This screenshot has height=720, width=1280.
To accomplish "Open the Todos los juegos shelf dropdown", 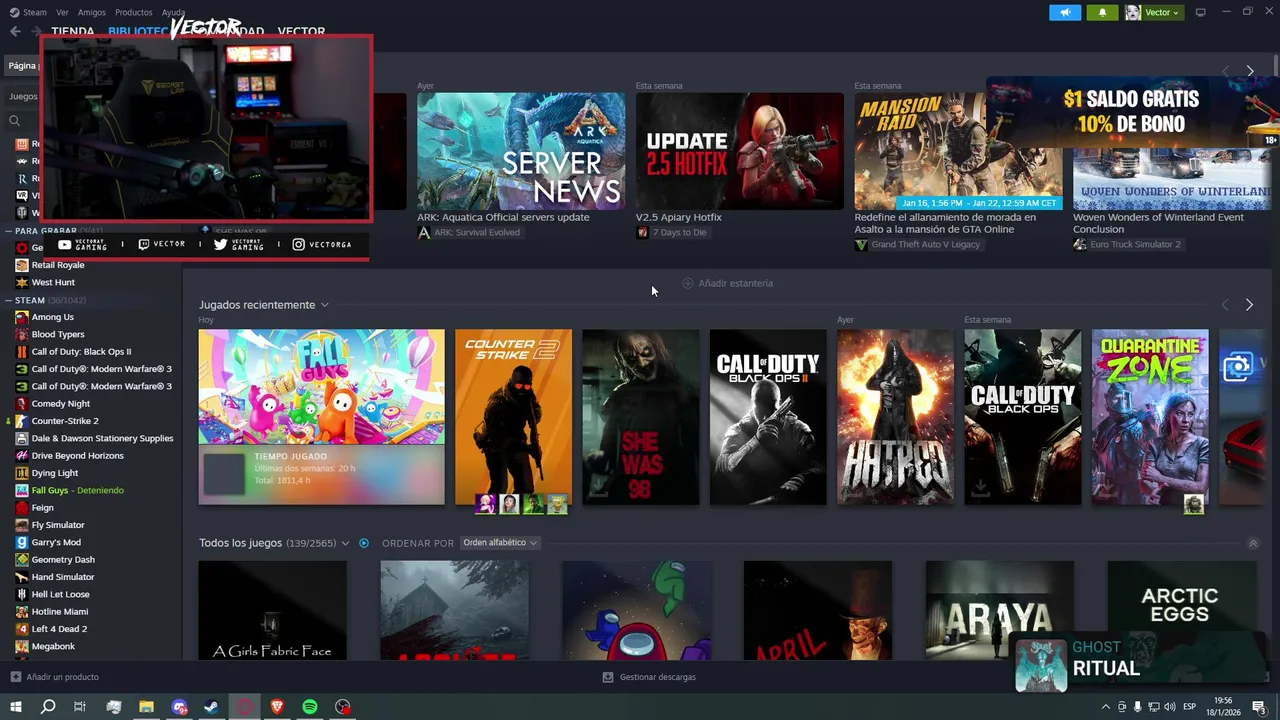I will coord(345,543).
